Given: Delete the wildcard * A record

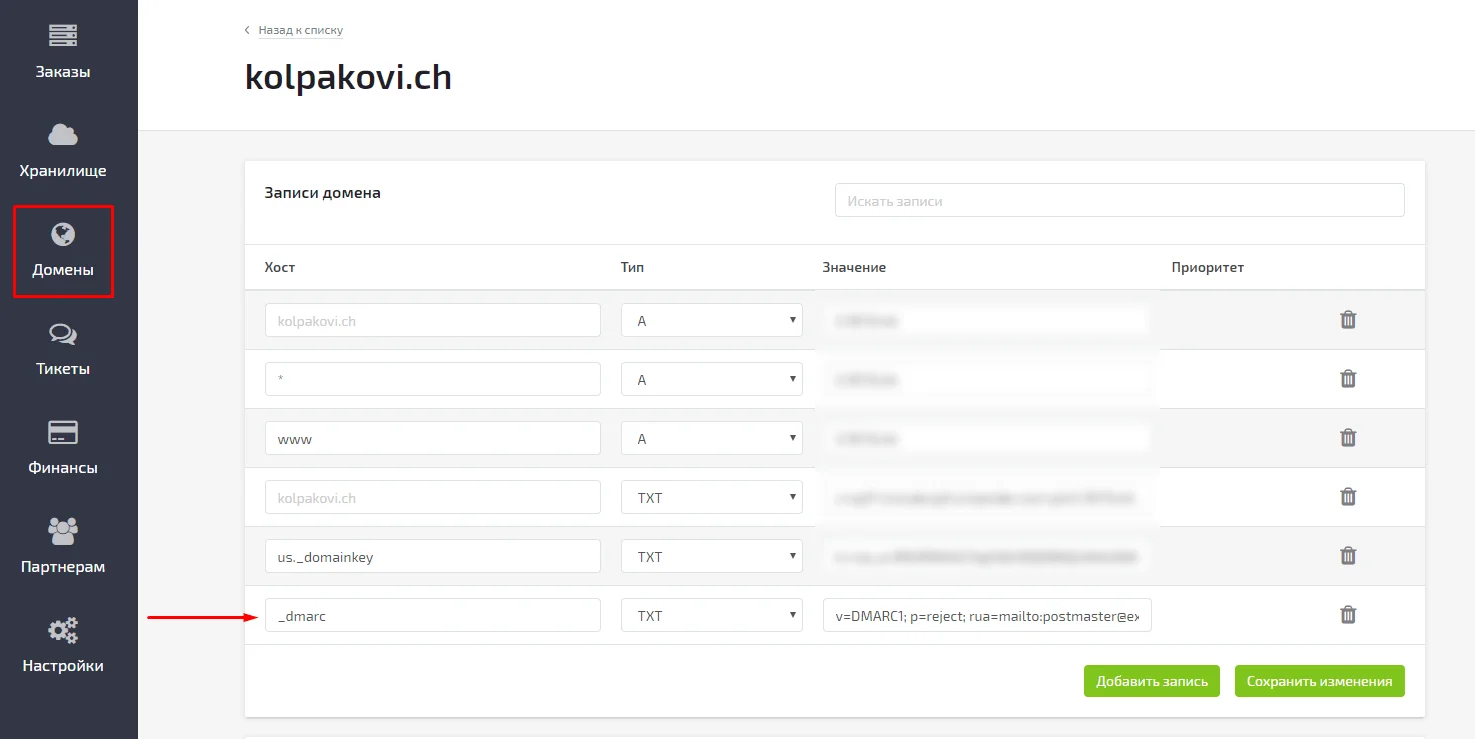Looking at the screenshot, I should coord(1348,379).
